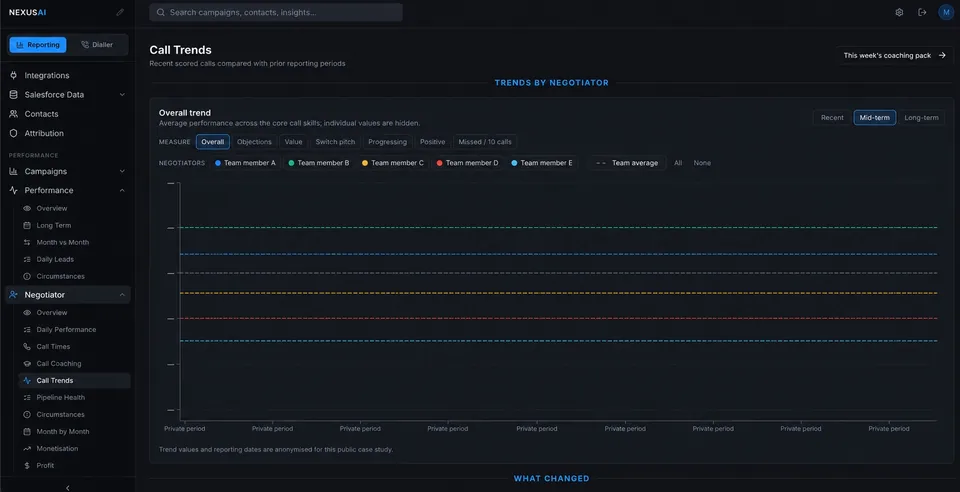Collapse the Performance section chevron

click(x=122, y=190)
